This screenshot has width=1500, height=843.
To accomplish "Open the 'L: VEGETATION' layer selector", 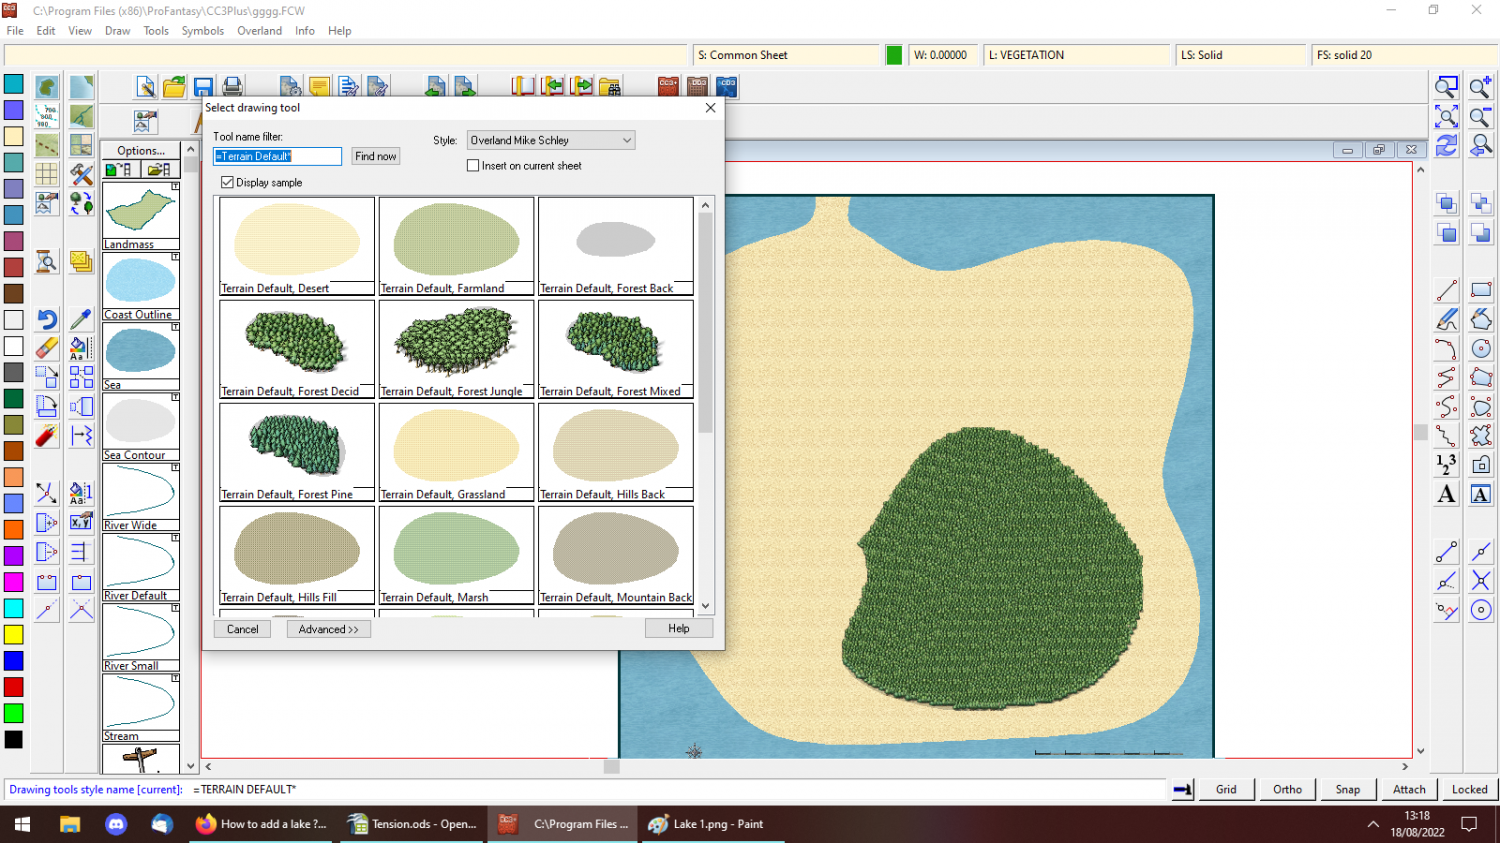I will pos(1076,55).
